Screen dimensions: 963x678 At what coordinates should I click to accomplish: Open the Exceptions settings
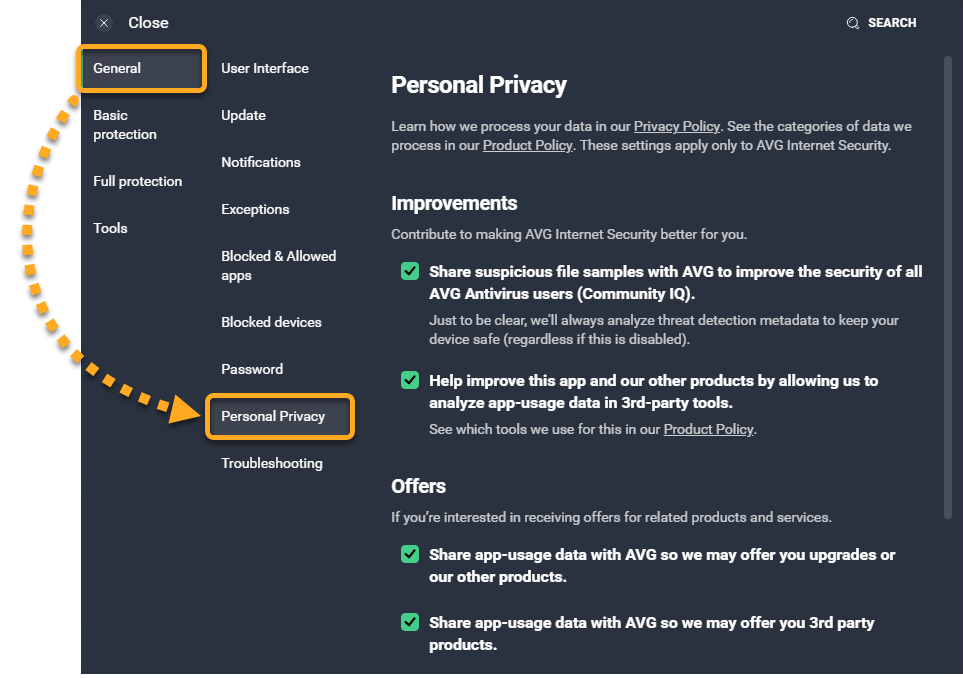256,209
